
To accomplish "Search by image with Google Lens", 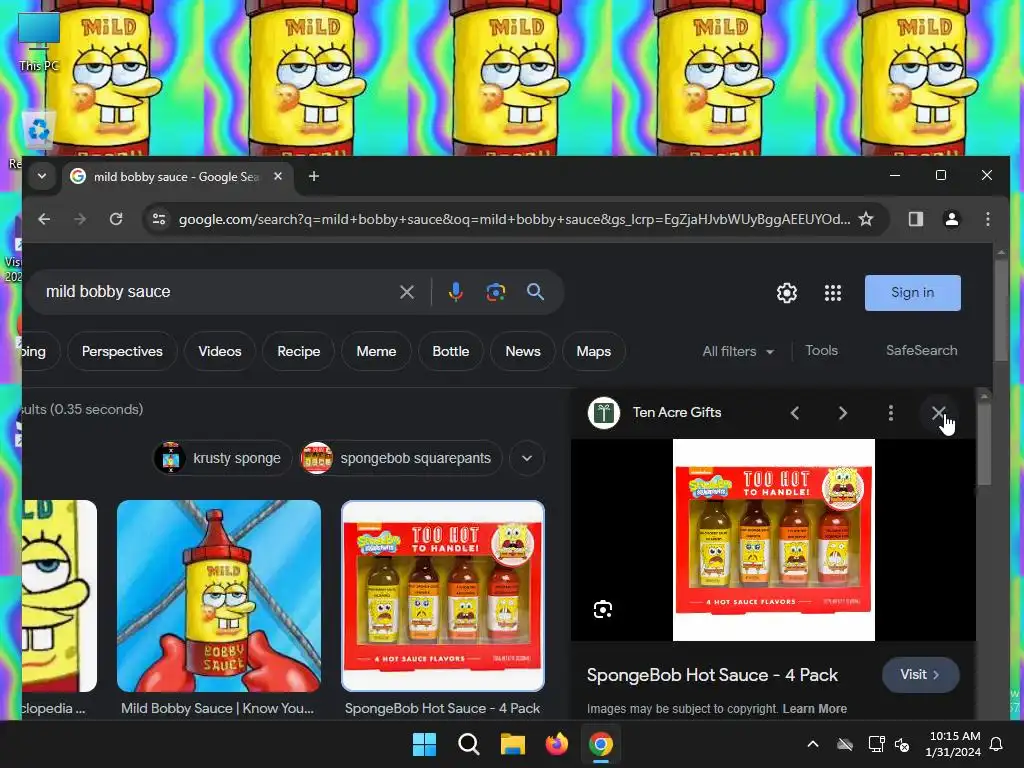I will [x=496, y=292].
